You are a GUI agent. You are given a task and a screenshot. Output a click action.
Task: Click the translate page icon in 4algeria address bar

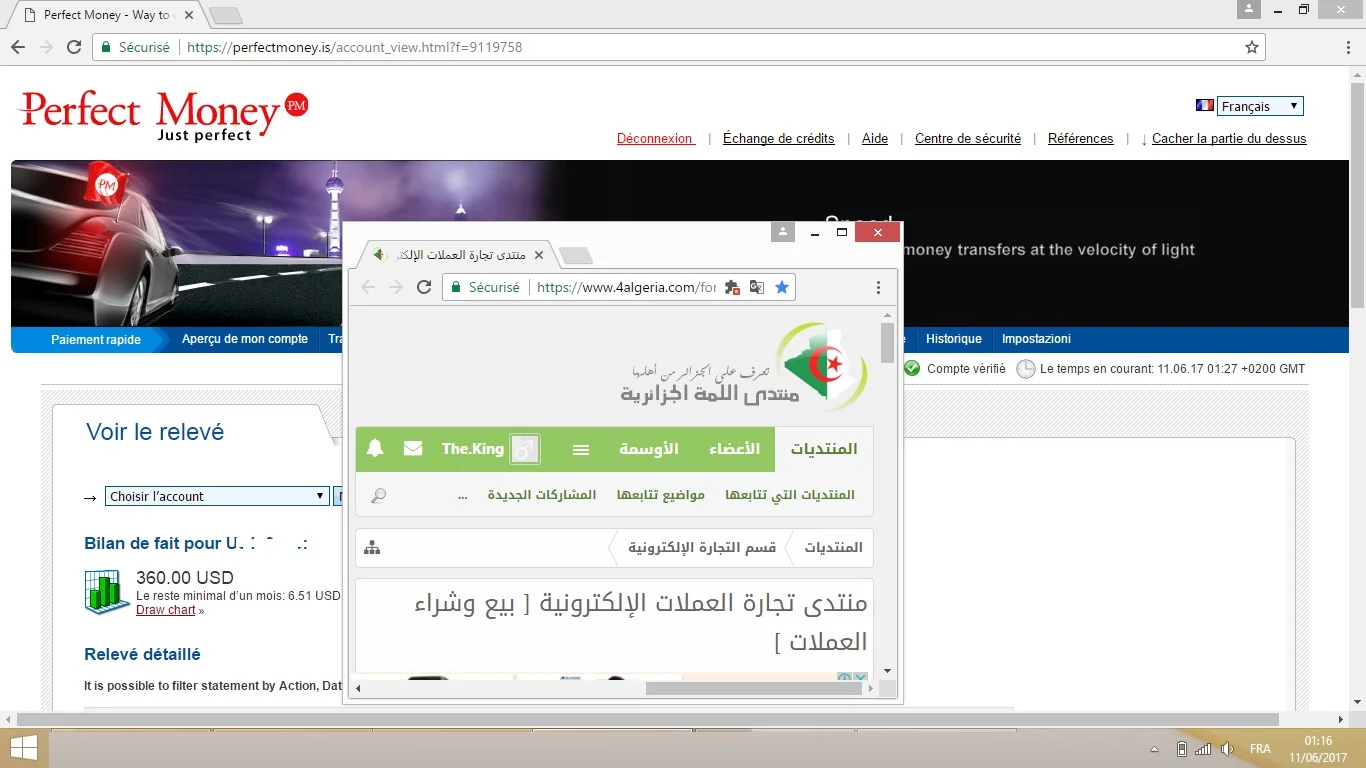[757, 287]
